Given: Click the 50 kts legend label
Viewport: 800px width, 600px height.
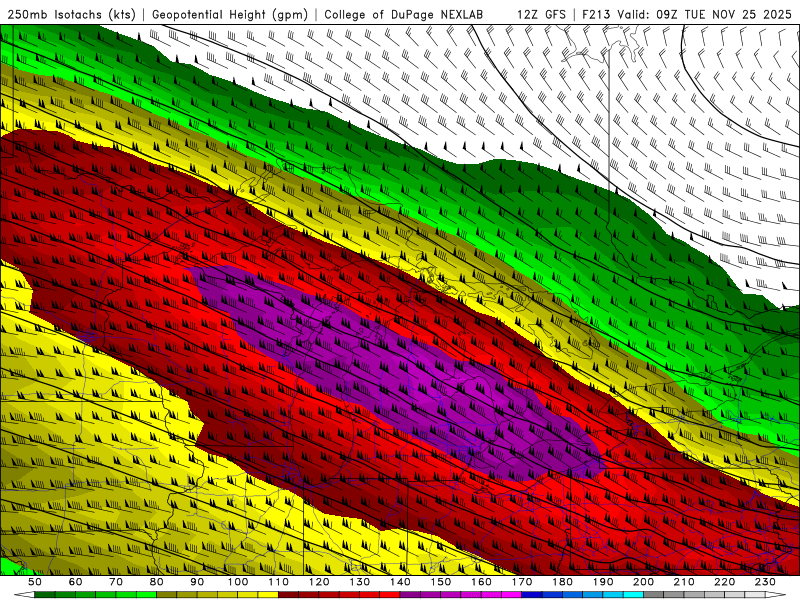Looking at the screenshot, I should click(x=35, y=582).
